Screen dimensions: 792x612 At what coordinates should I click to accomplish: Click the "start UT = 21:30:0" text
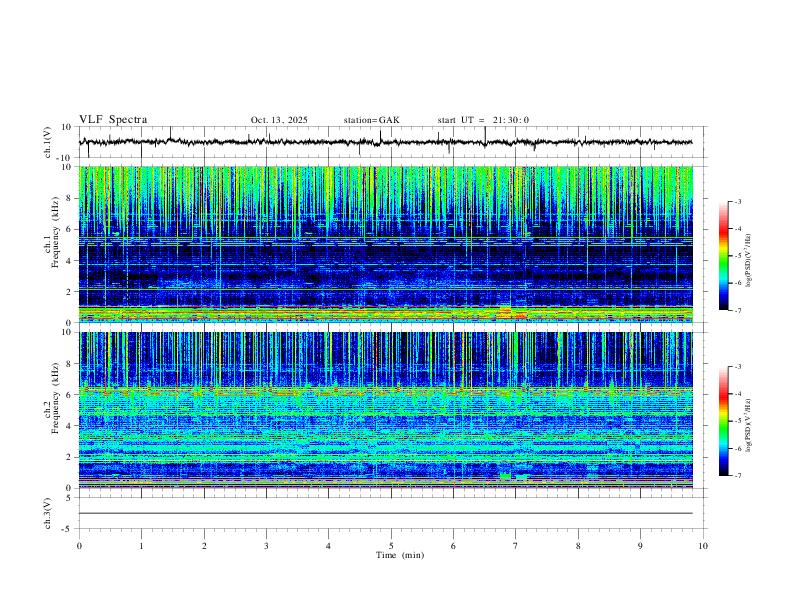pos(483,120)
